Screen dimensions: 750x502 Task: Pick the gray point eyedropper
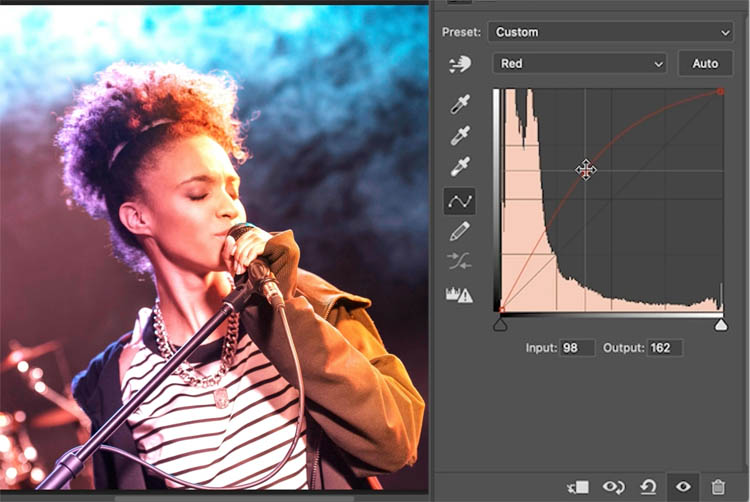tap(460, 135)
